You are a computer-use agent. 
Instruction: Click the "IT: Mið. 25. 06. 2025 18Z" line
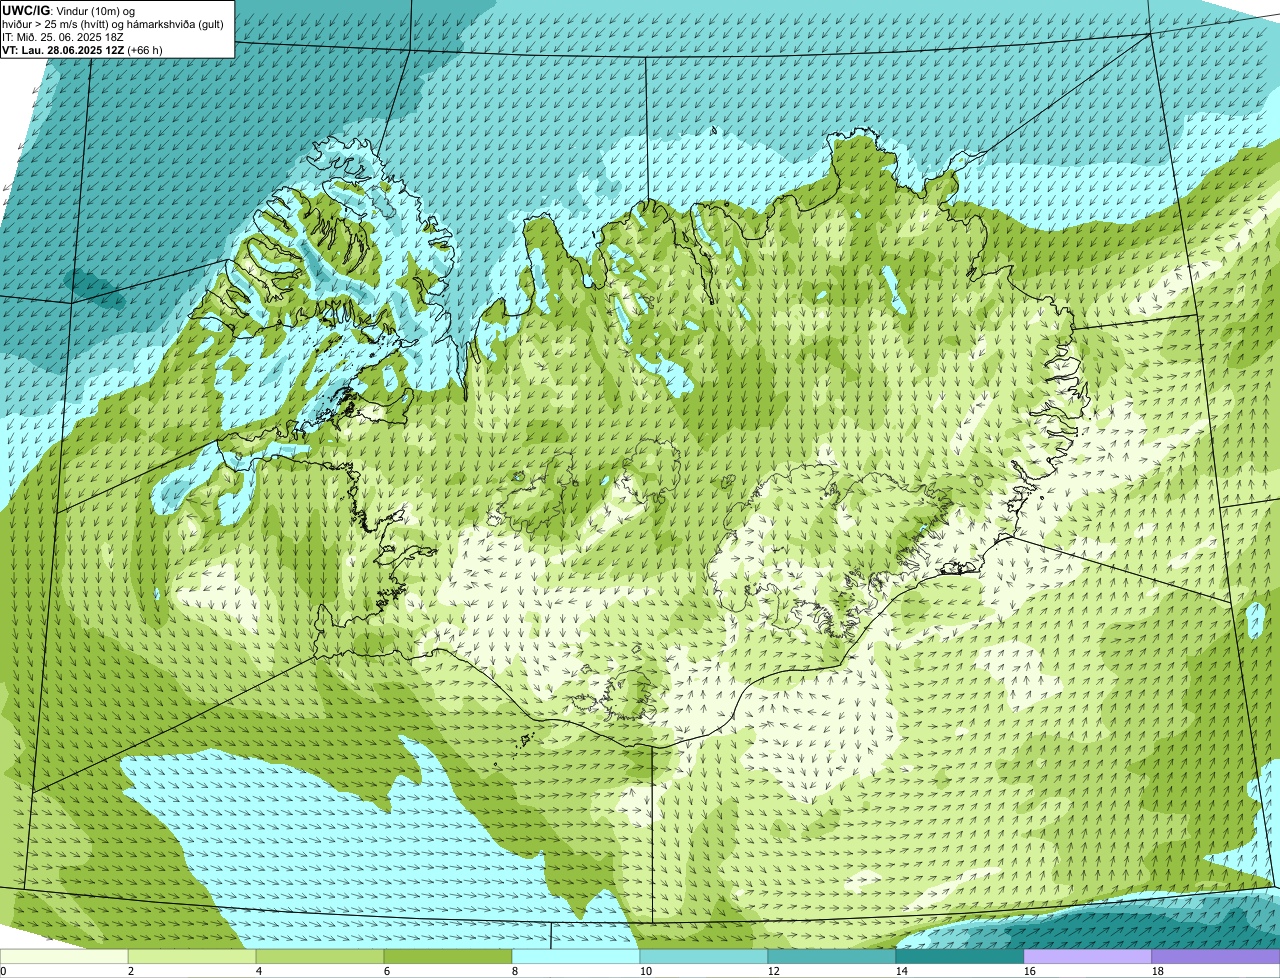pyautogui.click(x=63, y=36)
